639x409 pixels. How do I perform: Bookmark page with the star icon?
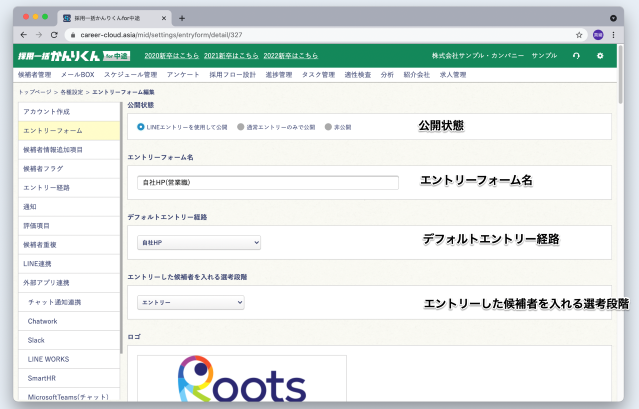tap(579, 33)
